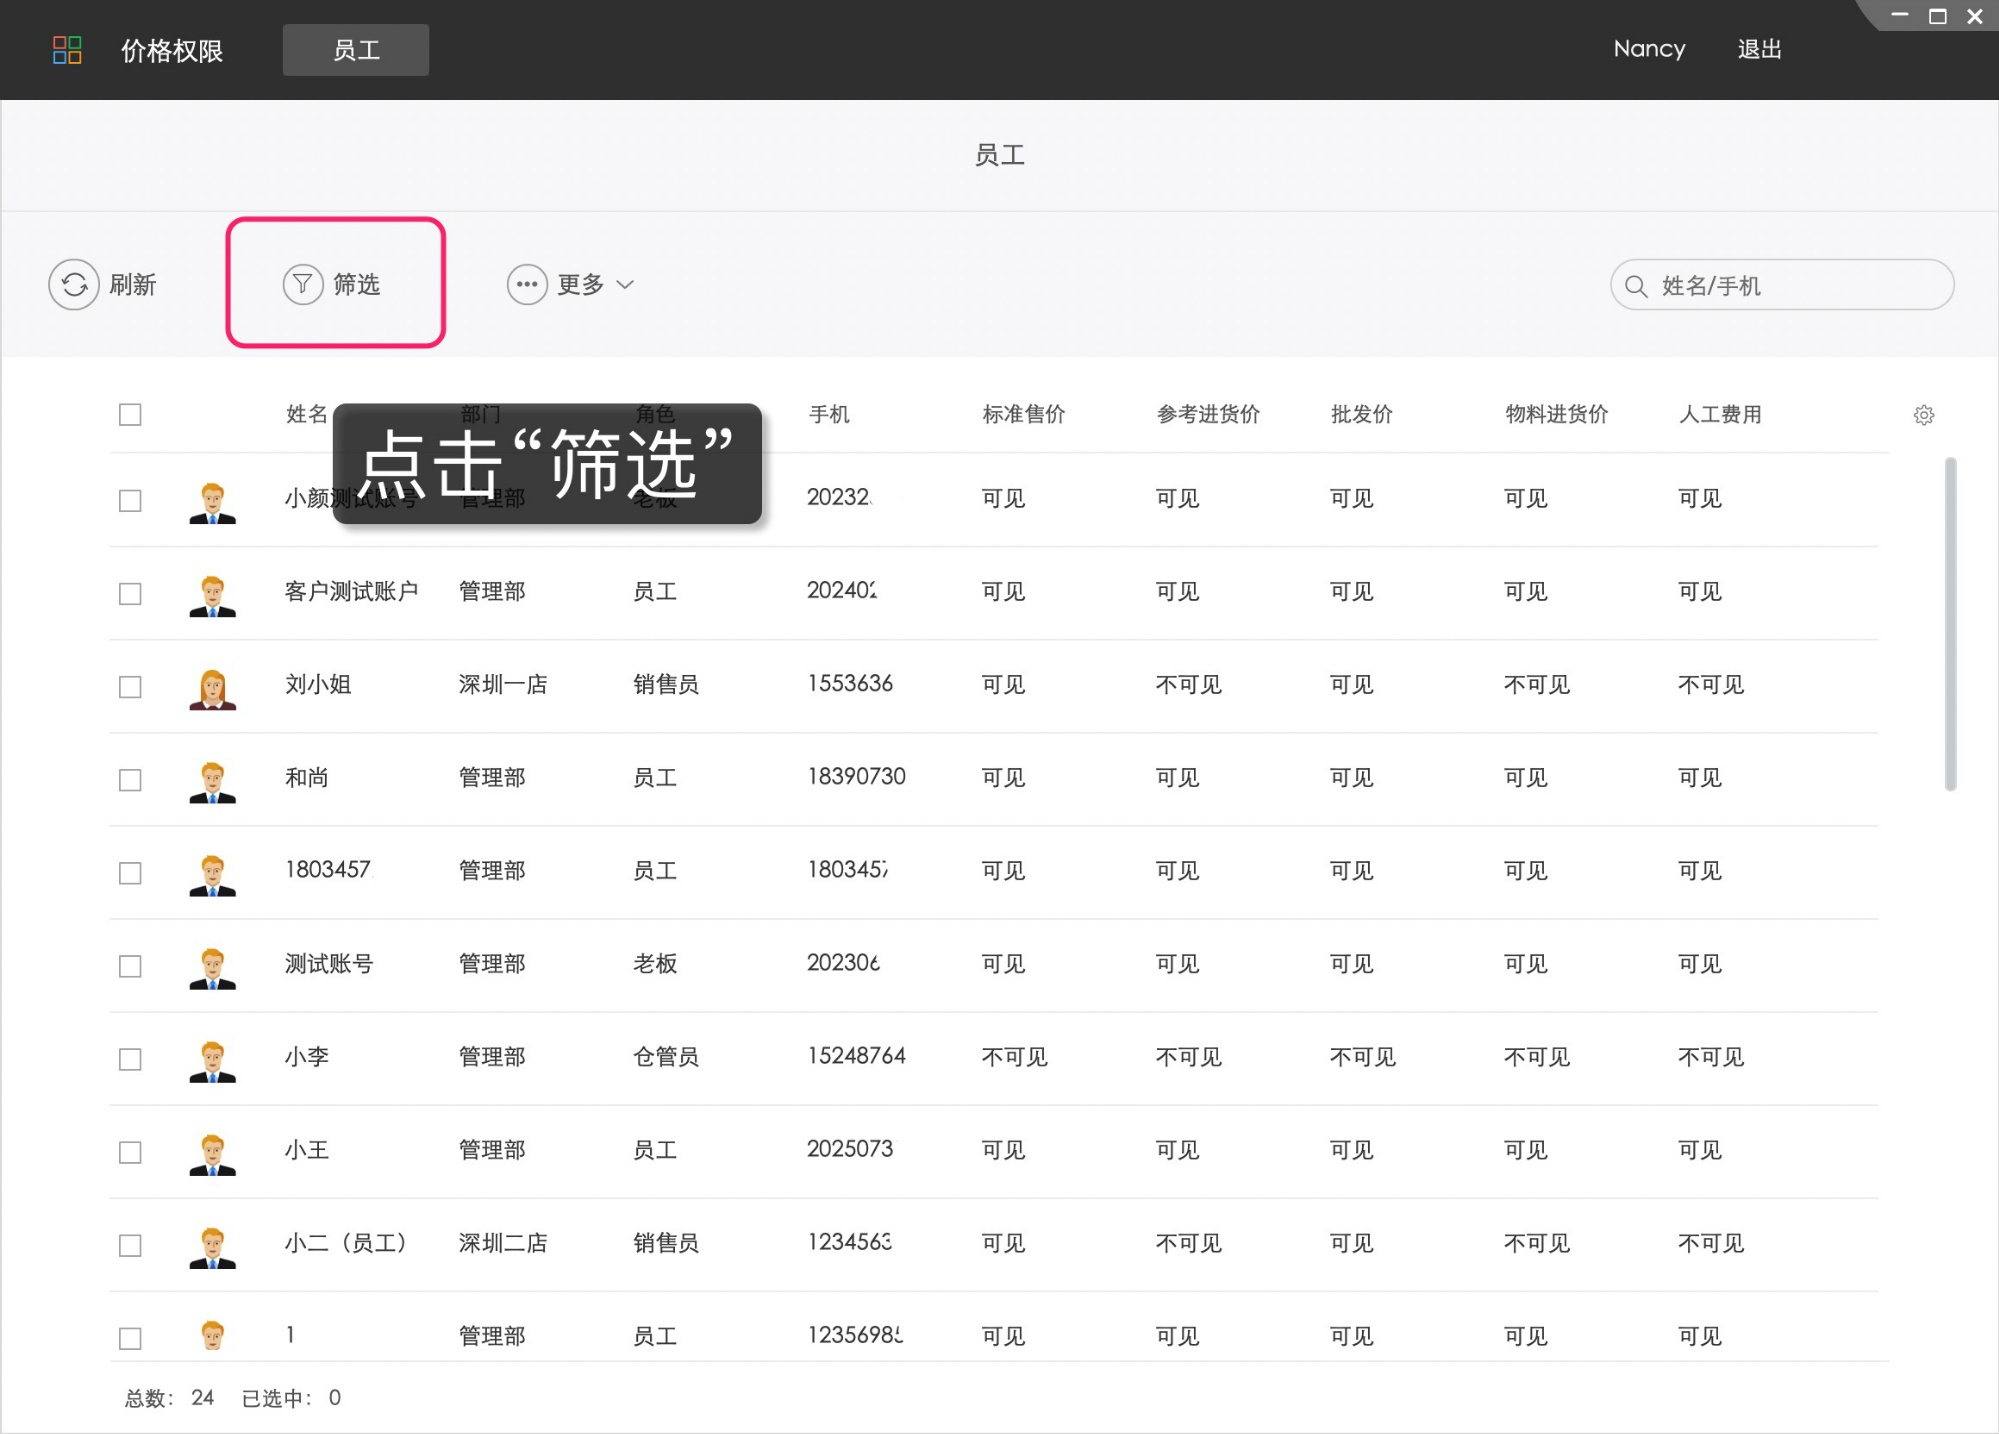The height and width of the screenshot is (1434, 1999).
Task: Check the checkbox for 刘小姐's row
Action: tap(130, 686)
